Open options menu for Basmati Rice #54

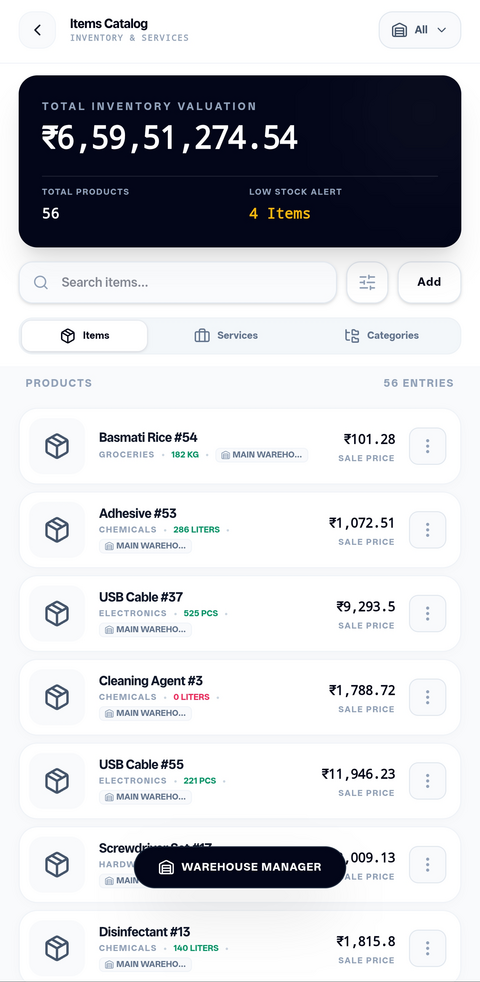tap(427, 446)
